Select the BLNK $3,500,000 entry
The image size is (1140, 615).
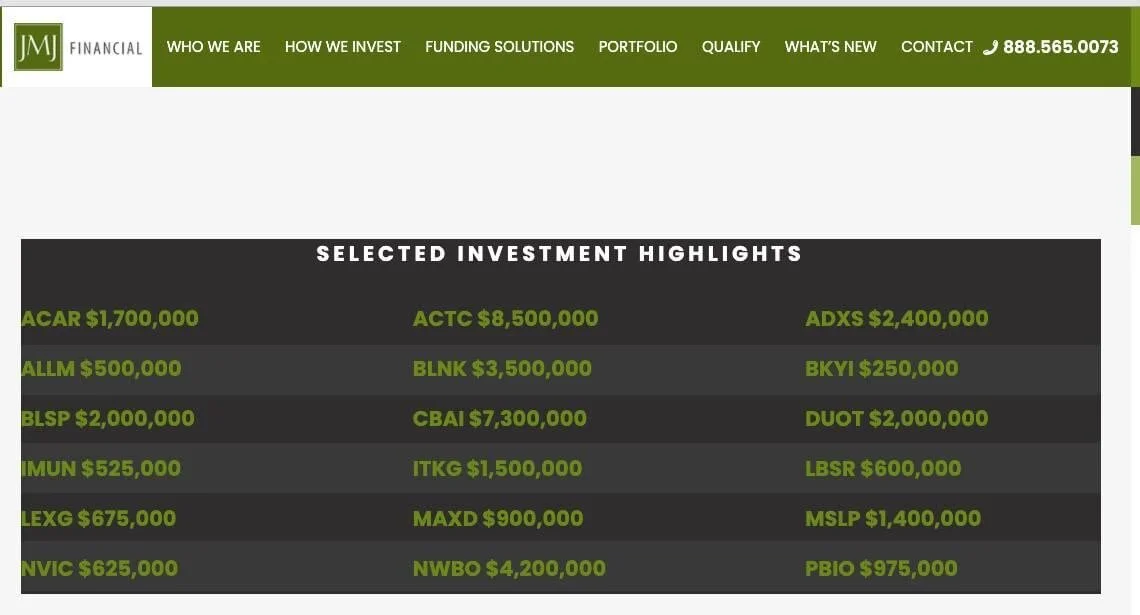pos(502,369)
